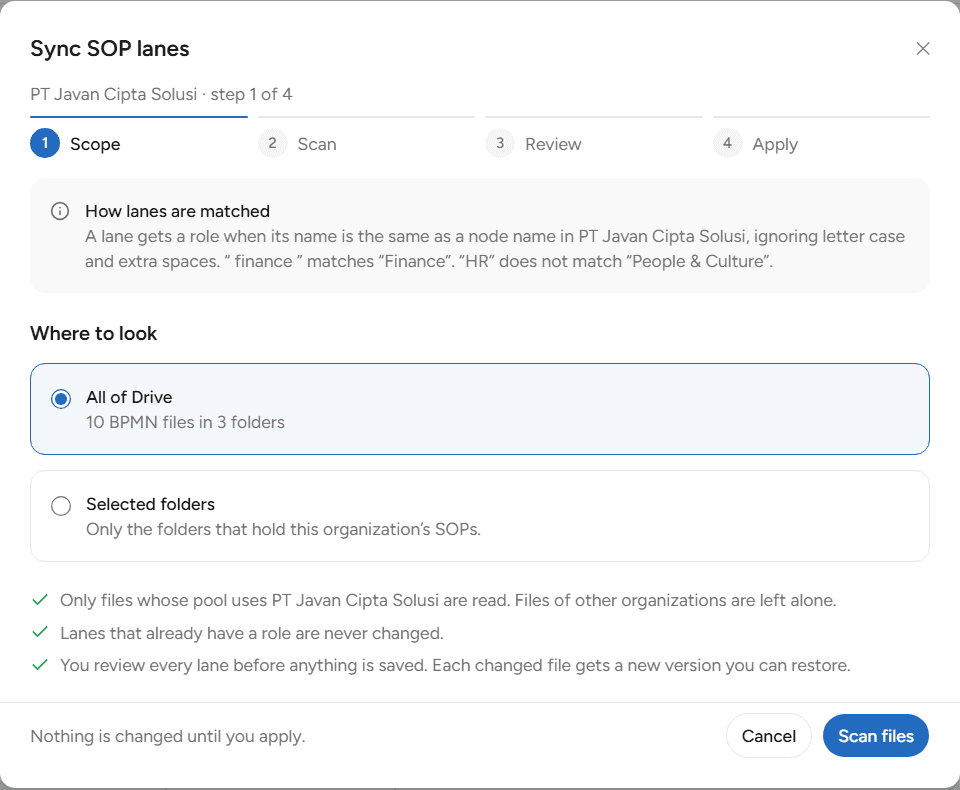Click the "10 BPMN files in 3 folders" text
This screenshot has width=960, height=790.
click(x=186, y=423)
